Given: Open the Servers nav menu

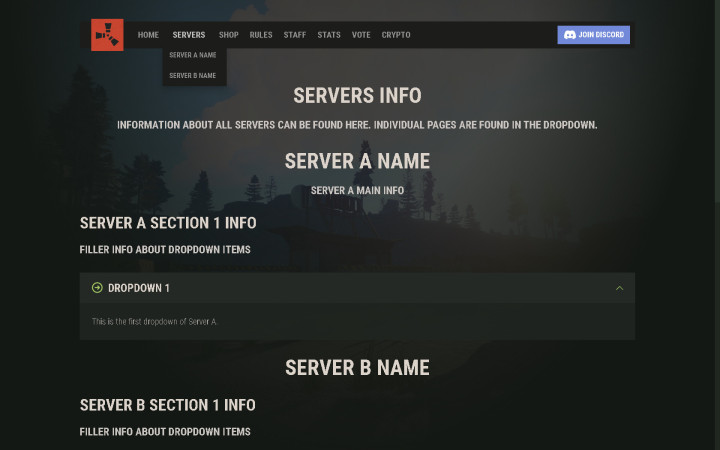Looking at the screenshot, I should point(189,35).
